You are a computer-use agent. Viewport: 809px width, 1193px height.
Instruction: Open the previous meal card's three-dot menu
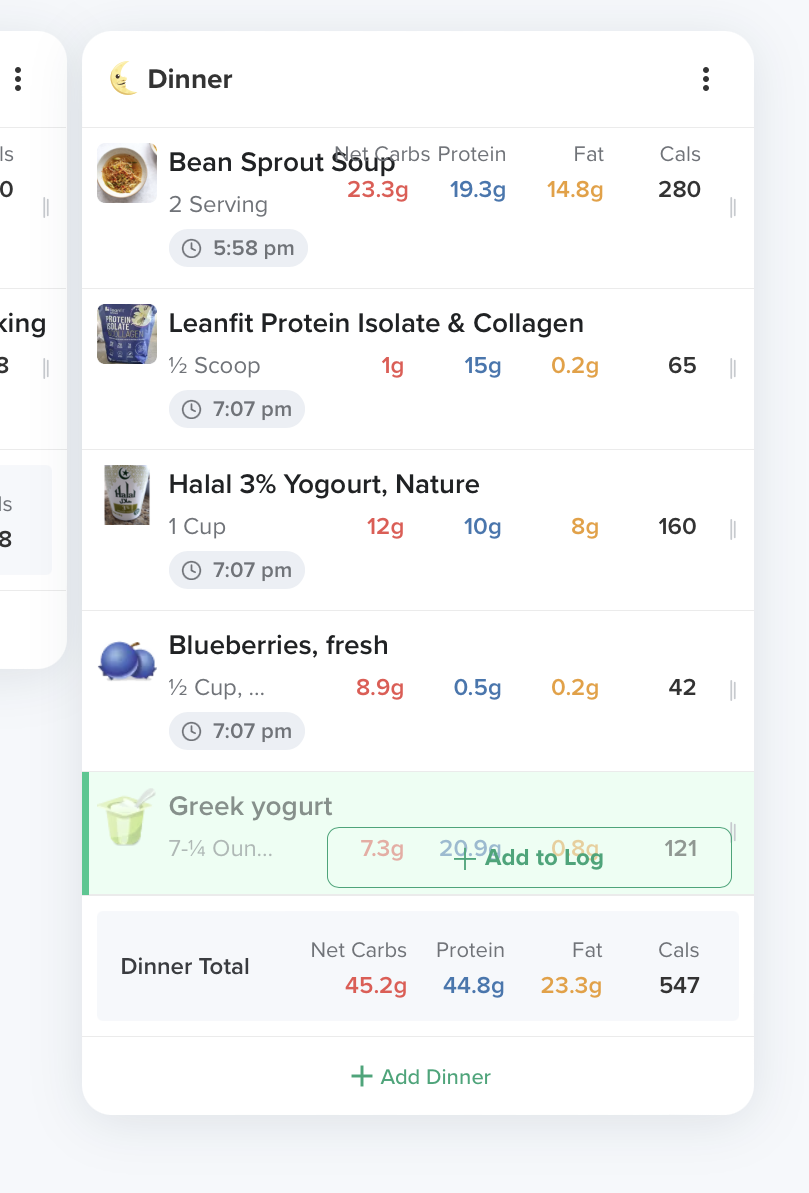pyautogui.click(x=18, y=79)
